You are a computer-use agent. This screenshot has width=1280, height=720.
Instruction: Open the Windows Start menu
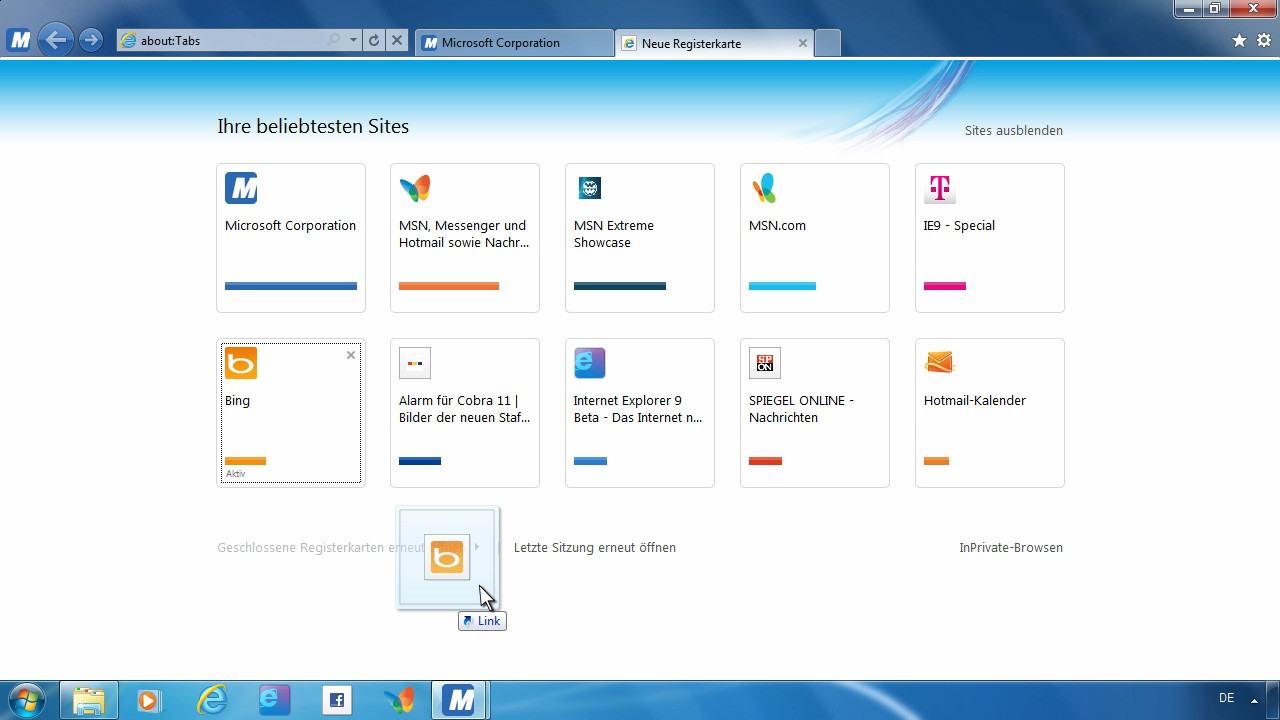[x=27, y=699]
